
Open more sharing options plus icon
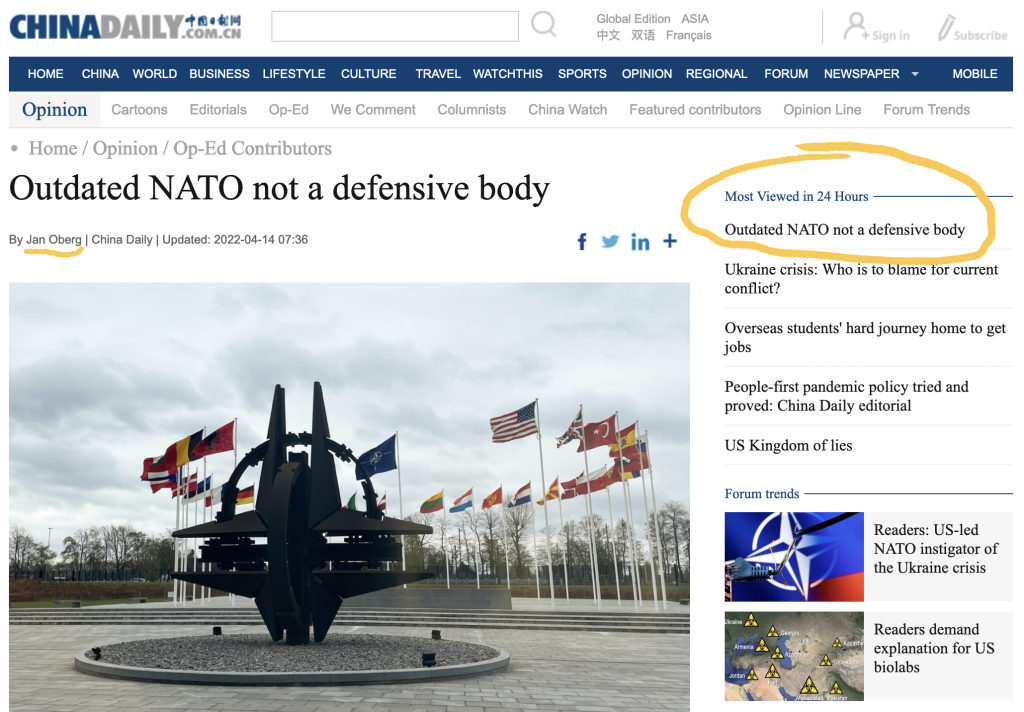(x=669, y=241)
